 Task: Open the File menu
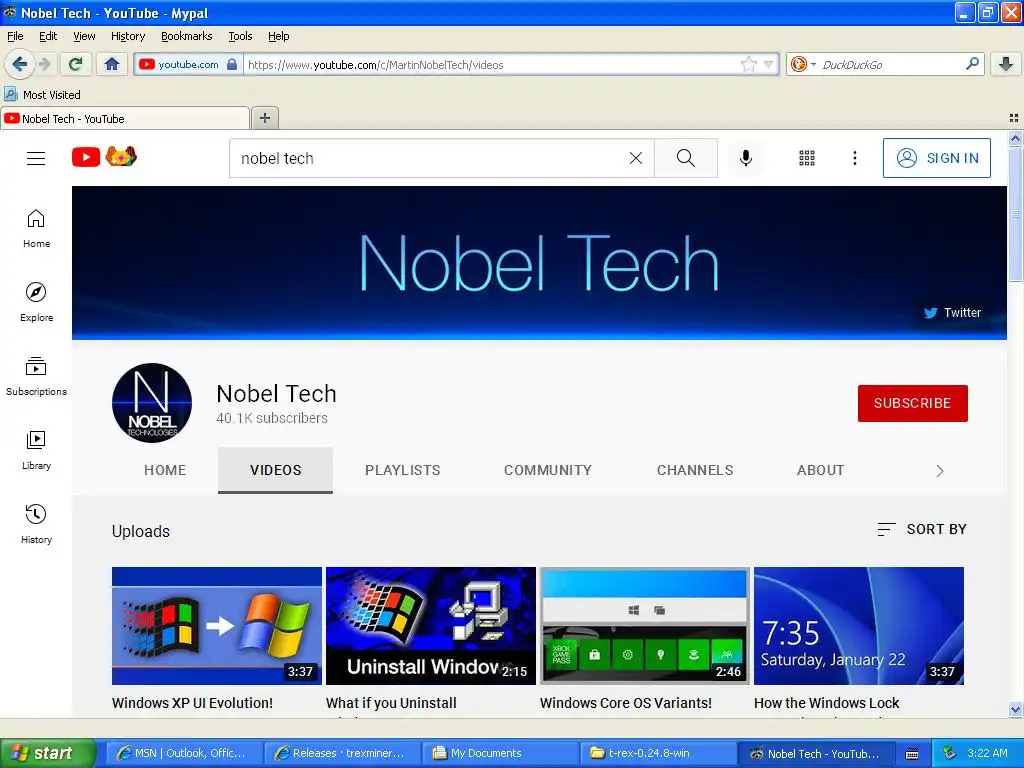15,36
